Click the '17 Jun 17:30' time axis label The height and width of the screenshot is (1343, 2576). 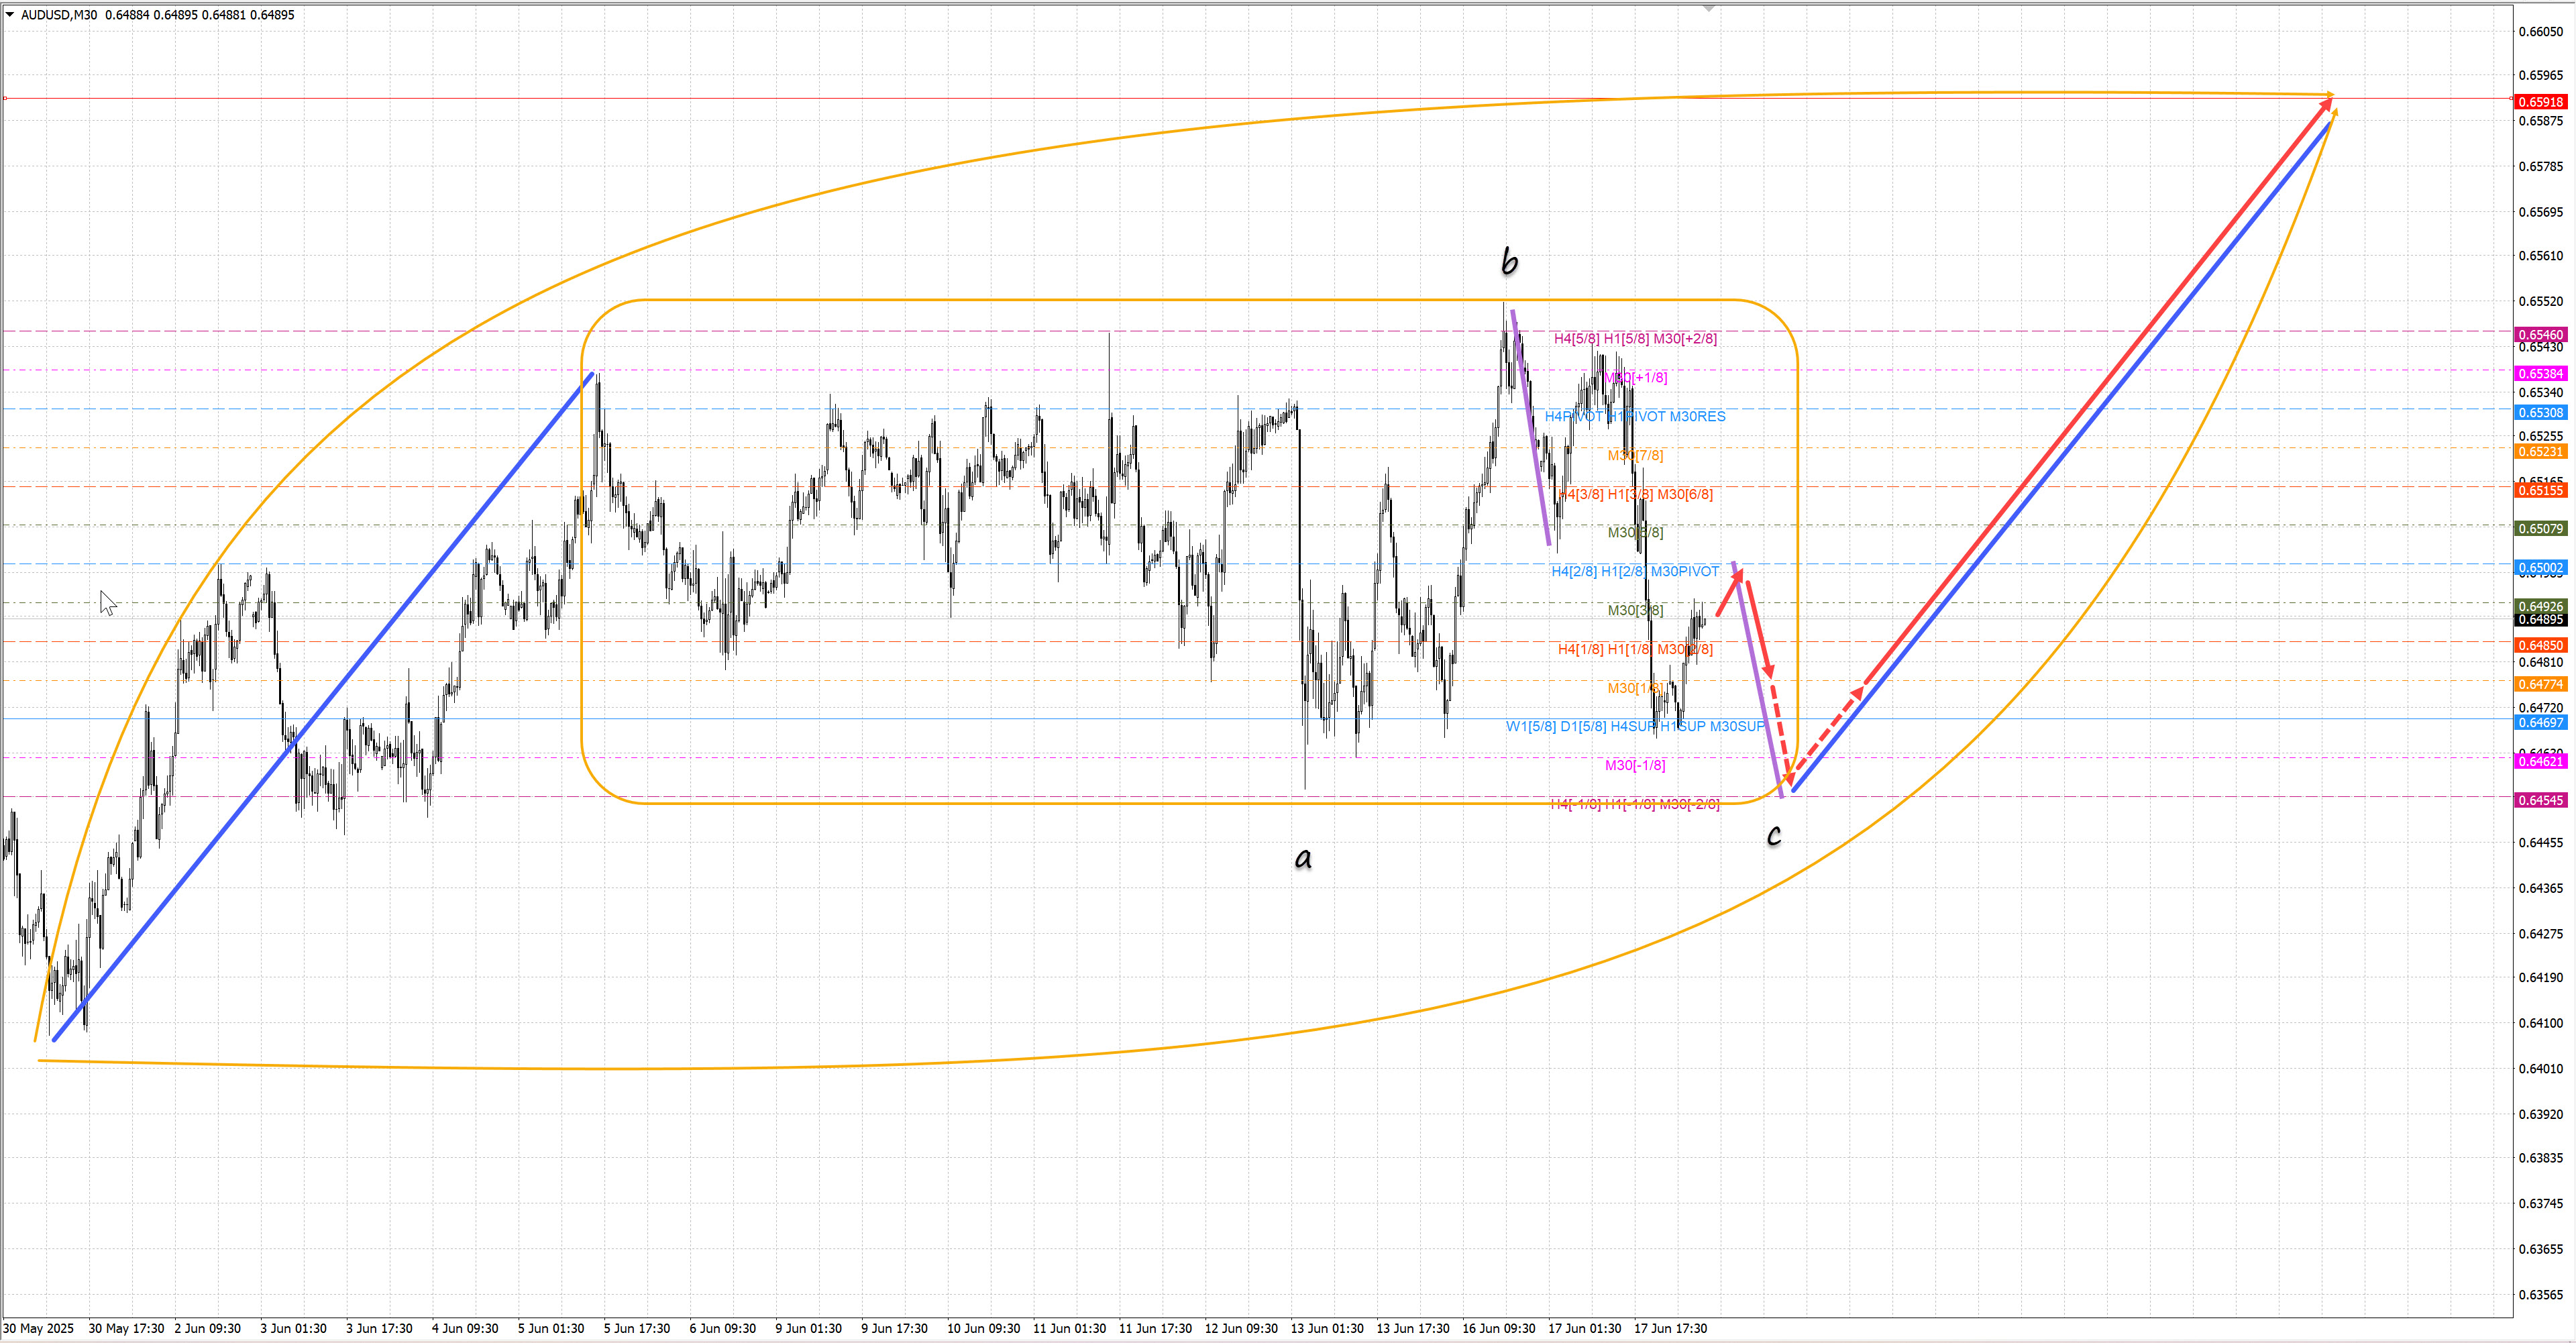1670,1328
